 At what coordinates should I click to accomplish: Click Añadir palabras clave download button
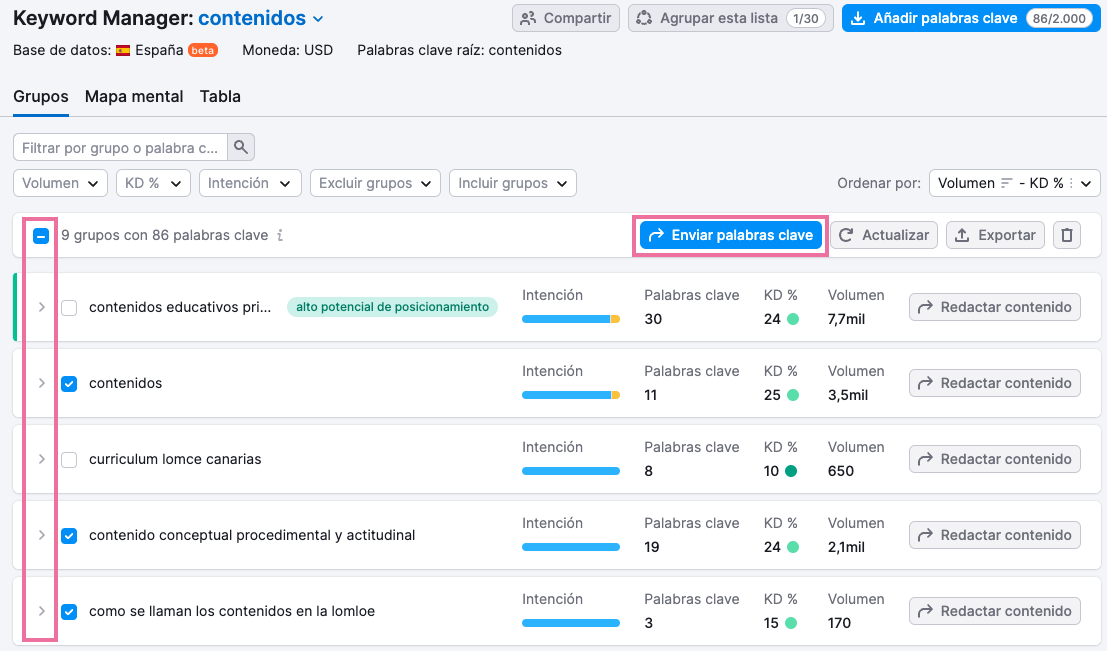pyautogui.click(x=967, y=18)
